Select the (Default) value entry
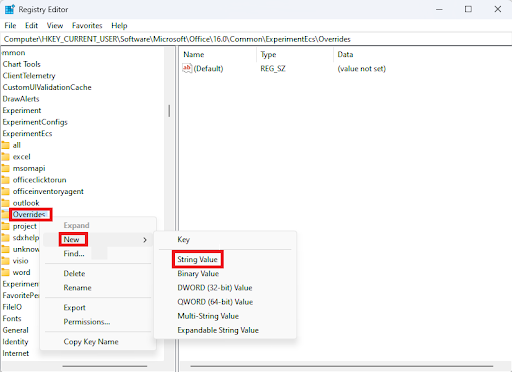Image resolution: width=512 pixels, height=372 pixels. tap(208, 69)
